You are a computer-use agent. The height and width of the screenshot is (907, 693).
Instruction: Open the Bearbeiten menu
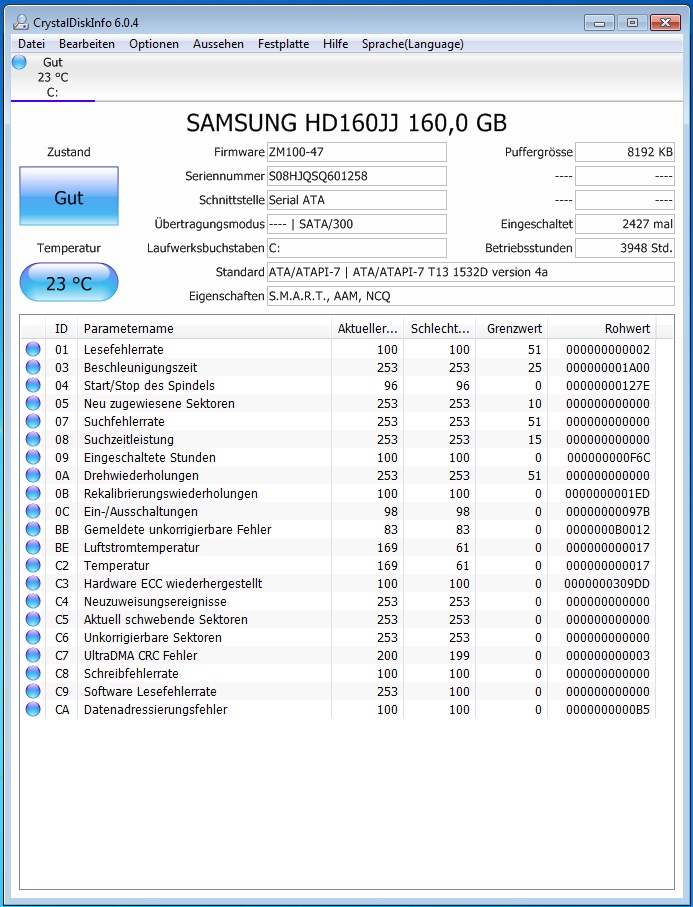(87, 44)
